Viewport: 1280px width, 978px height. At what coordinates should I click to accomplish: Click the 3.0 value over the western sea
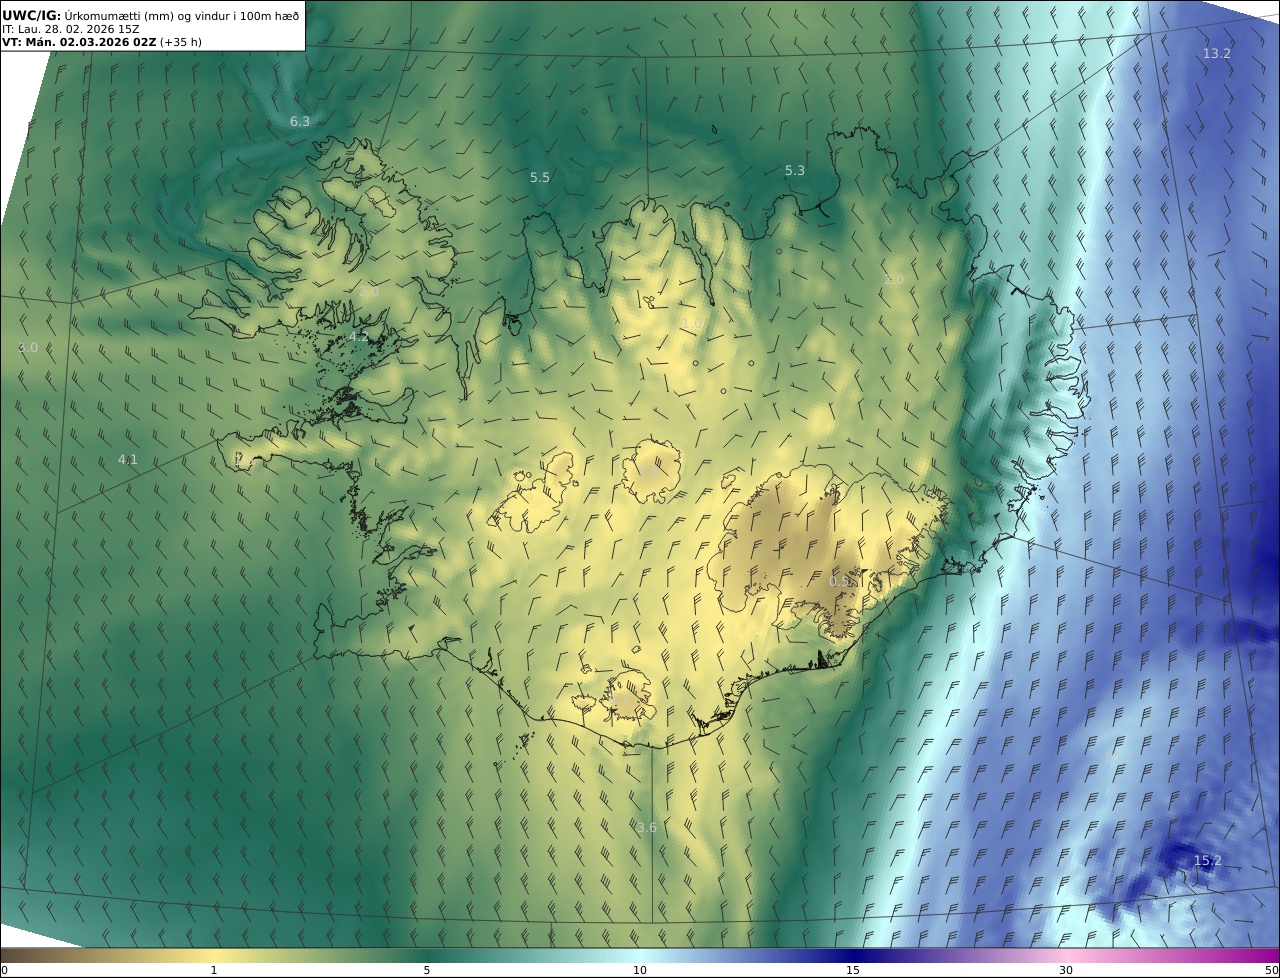28,348
